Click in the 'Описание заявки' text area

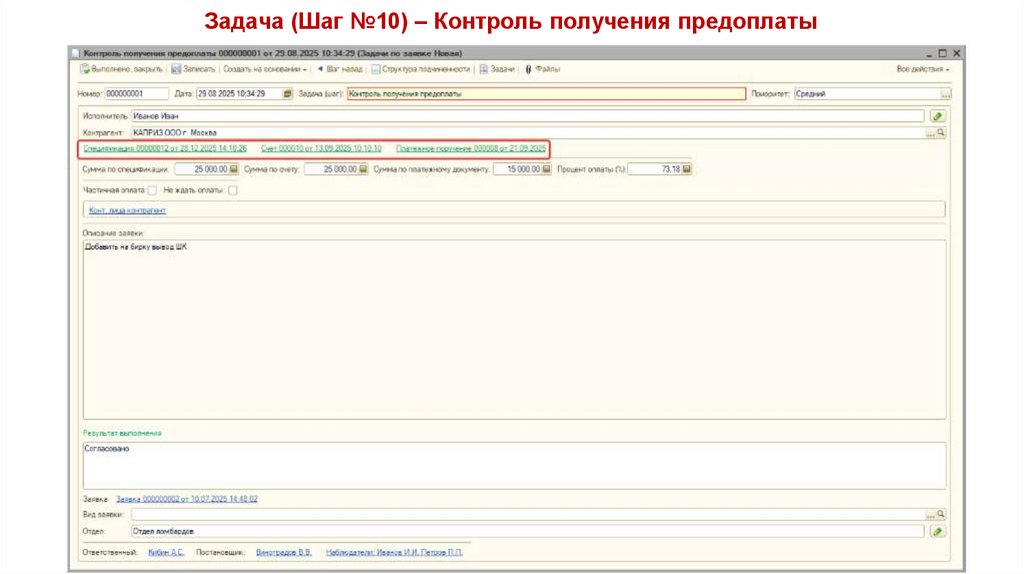514,329
